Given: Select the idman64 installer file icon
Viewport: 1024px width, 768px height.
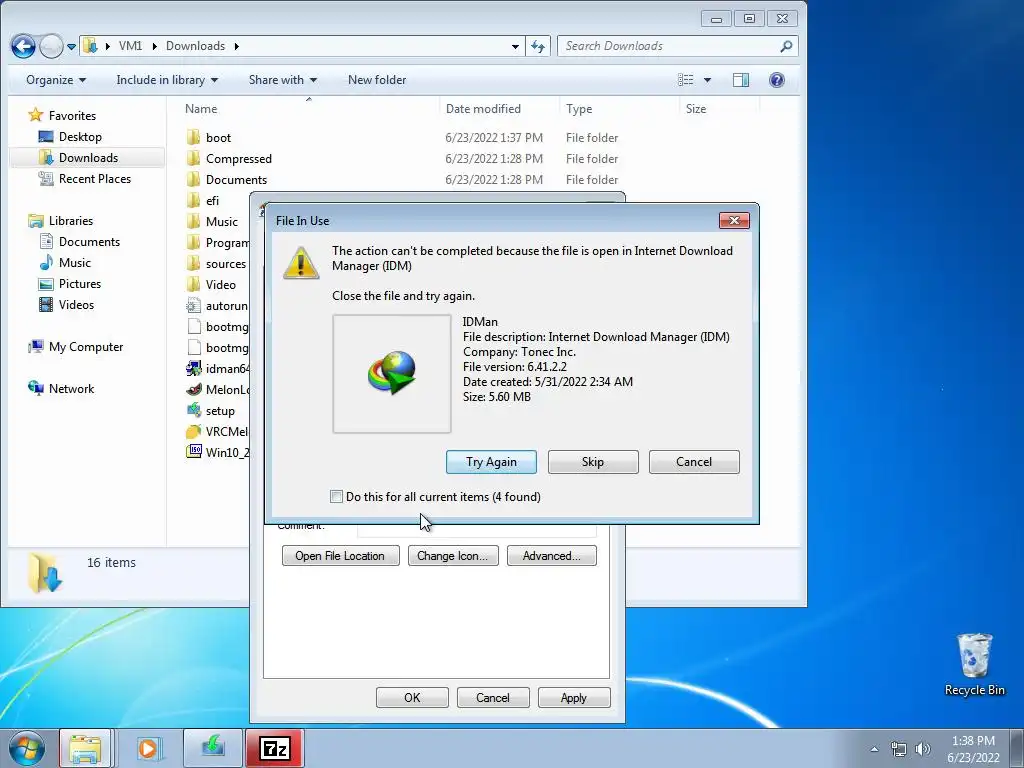Looking at the screenshot, I should coord(193,368).
